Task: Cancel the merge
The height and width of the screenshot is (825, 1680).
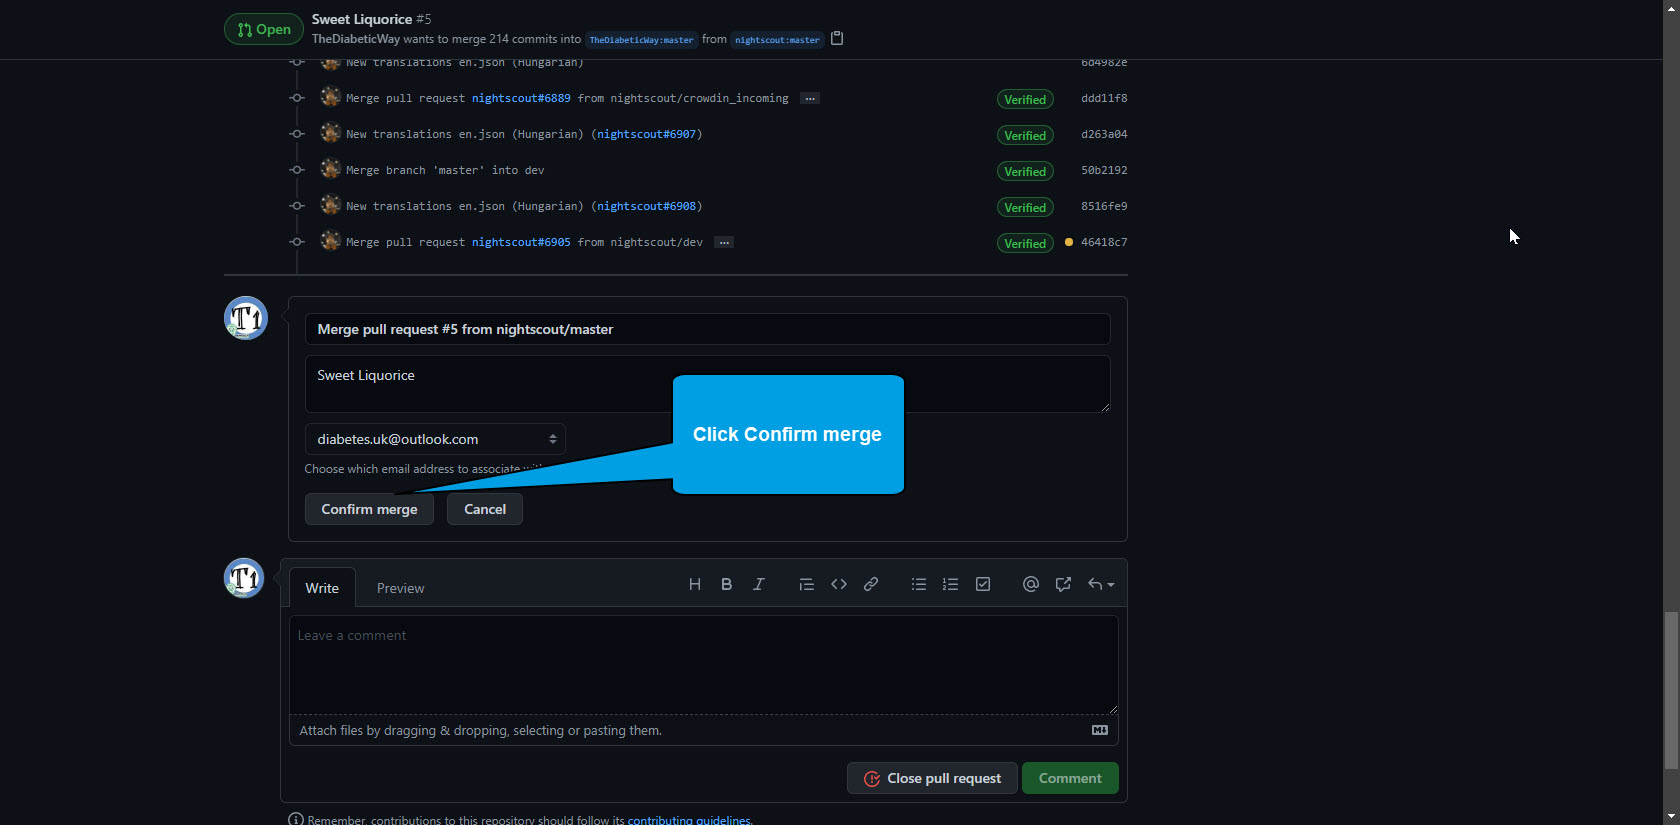Action: click(x=485, y=509)
